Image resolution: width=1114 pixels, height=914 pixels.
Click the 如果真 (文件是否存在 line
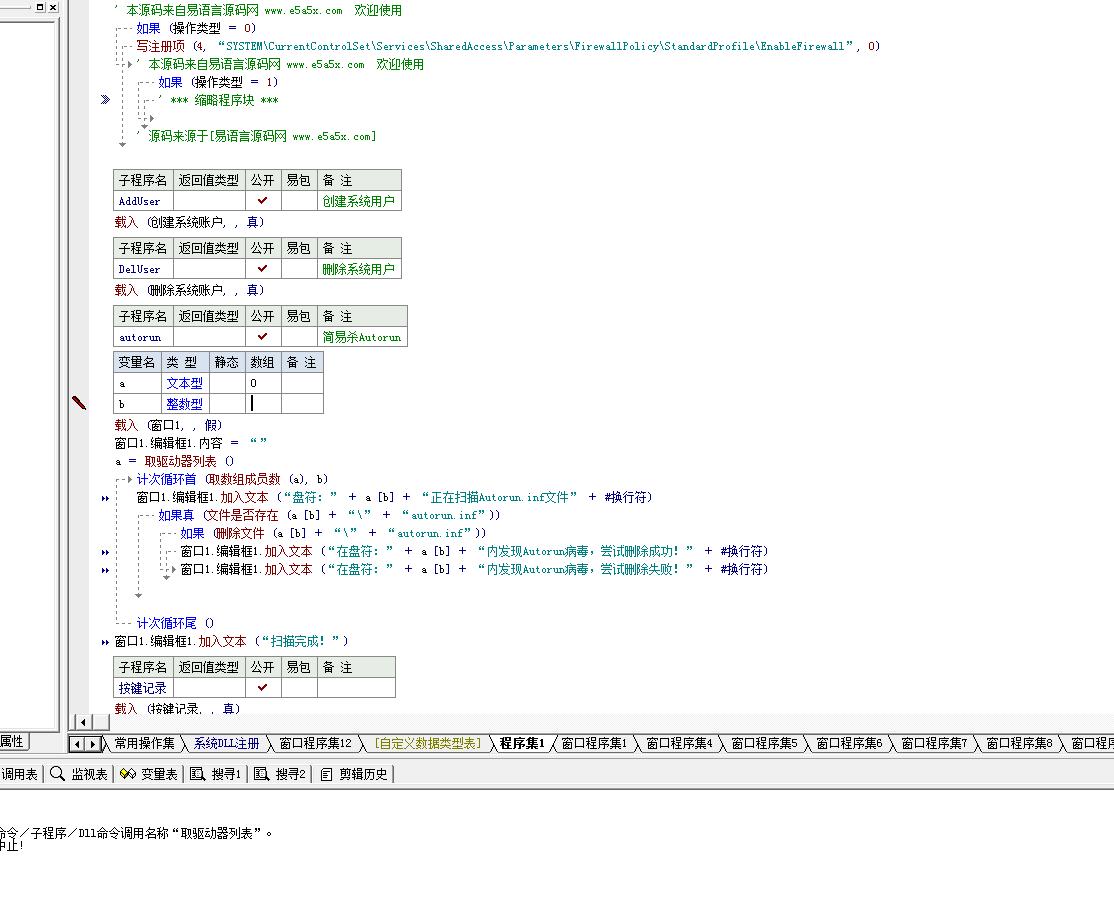330,515
